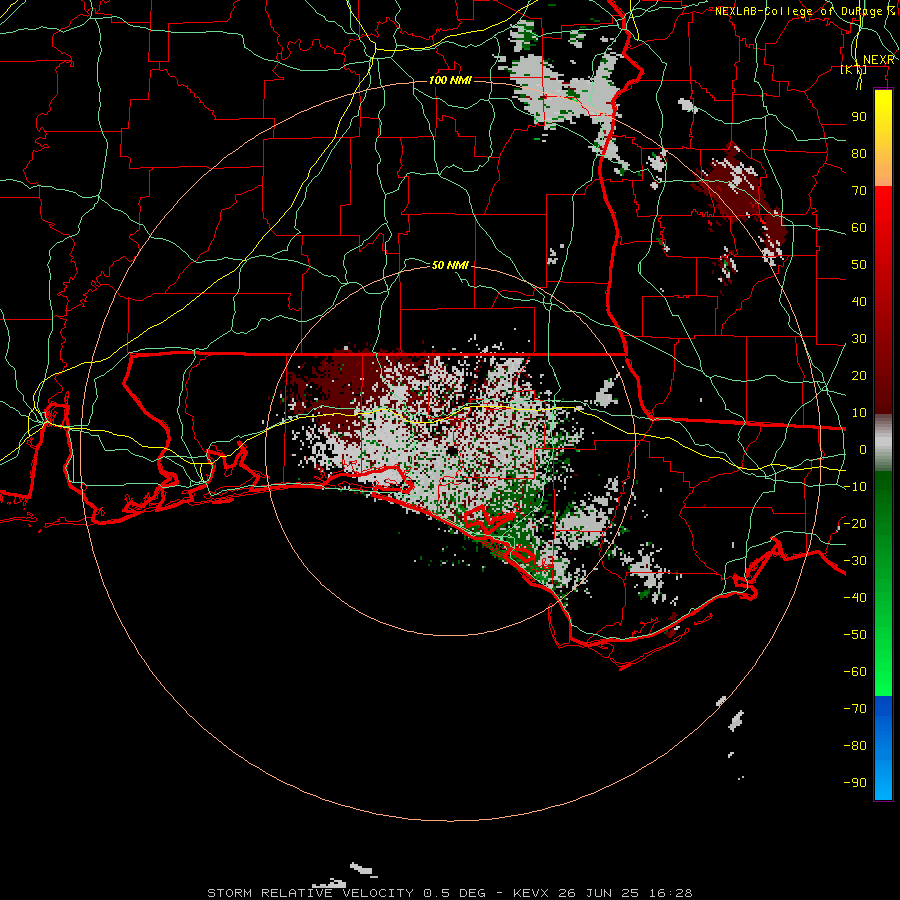The height and width of the screenshot is (900, 900).
Task: Click the 0 value on velocity scale
Action: 863,450
